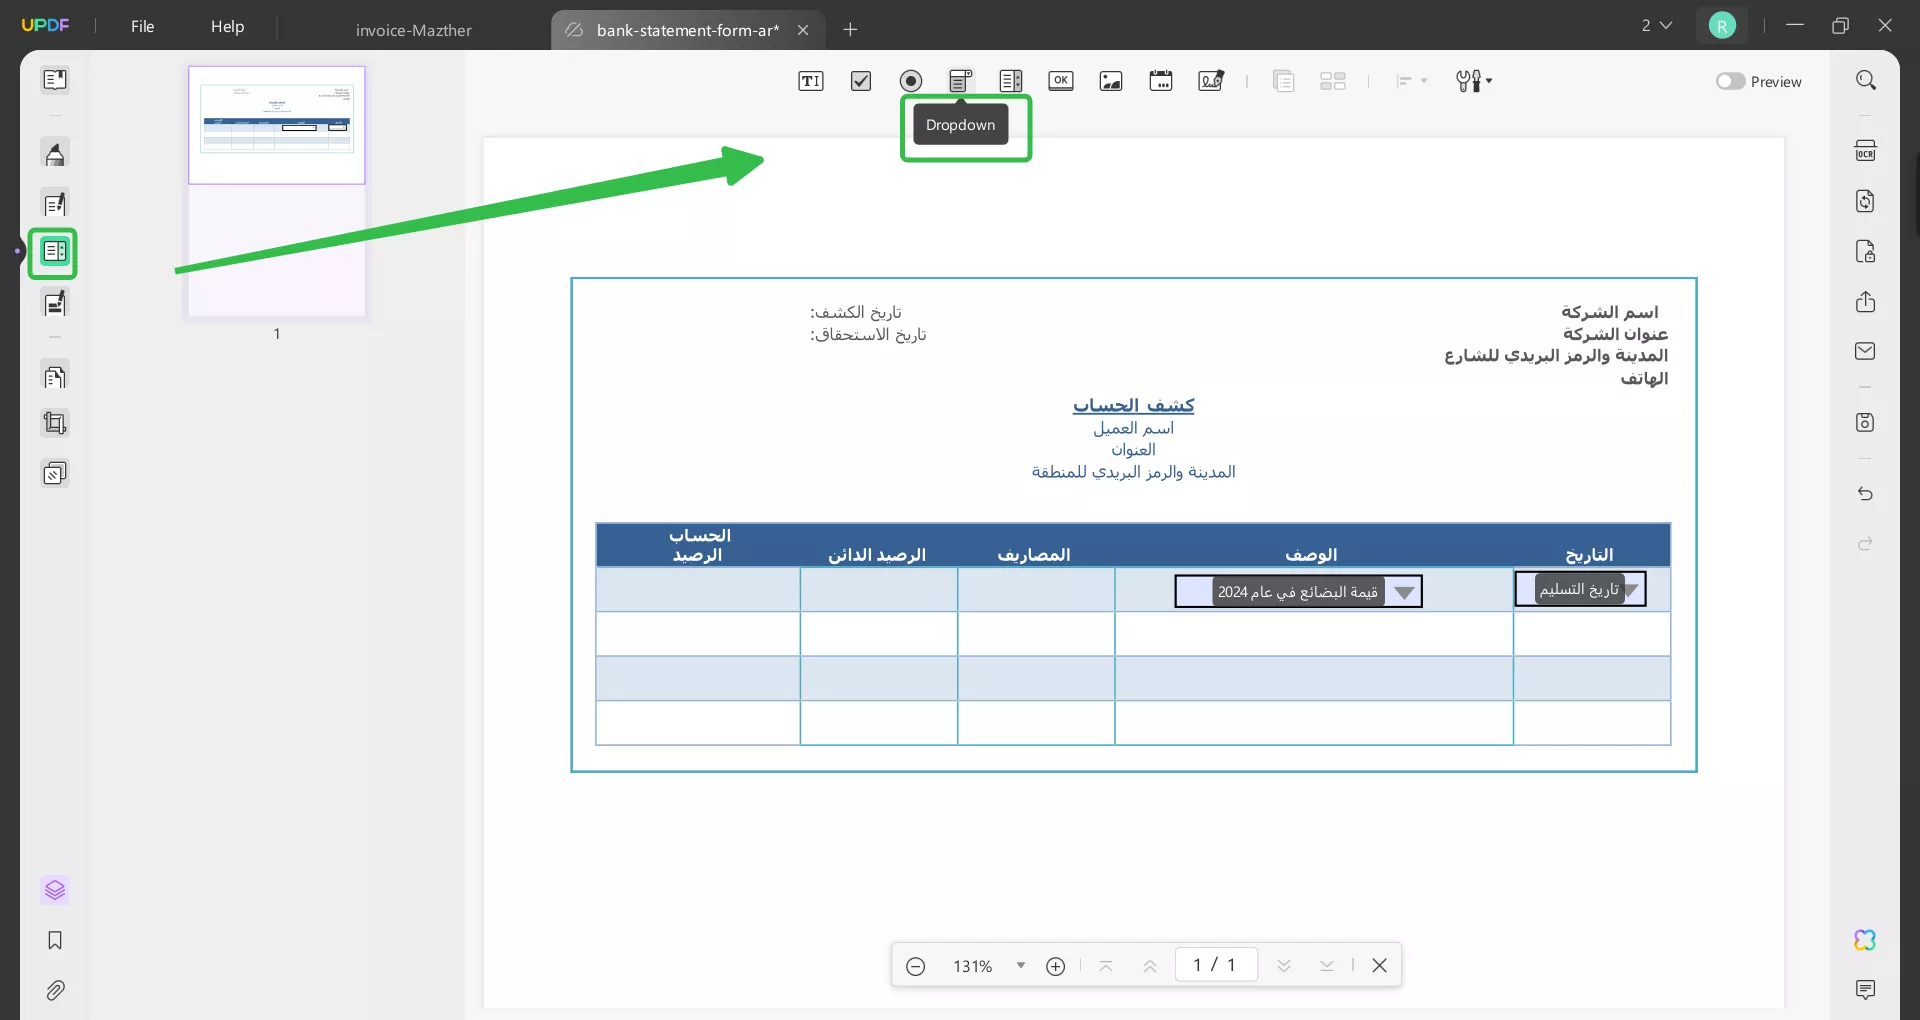Open the Layers panel in the sidebar
The image size is (1920, 1020).
click(x=55, y=891)
